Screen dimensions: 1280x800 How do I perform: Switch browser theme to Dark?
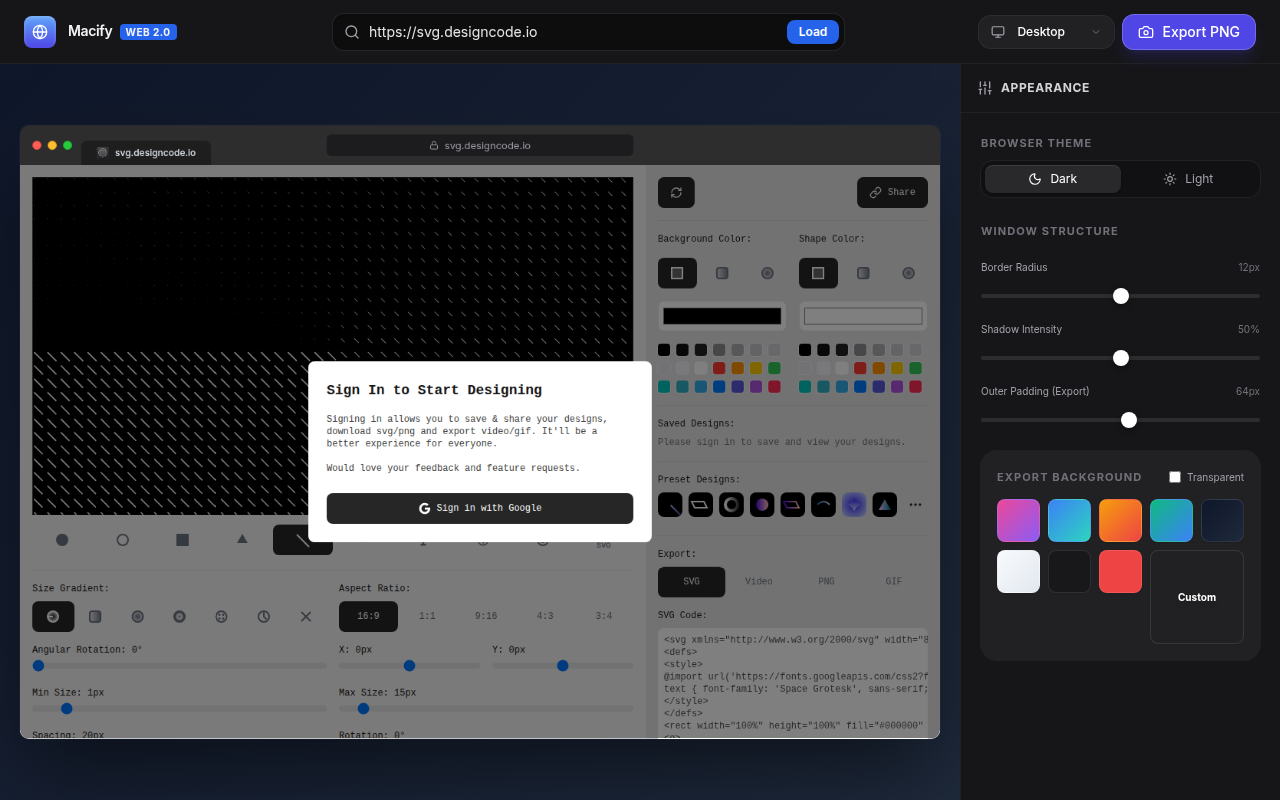click(1053, 179)
